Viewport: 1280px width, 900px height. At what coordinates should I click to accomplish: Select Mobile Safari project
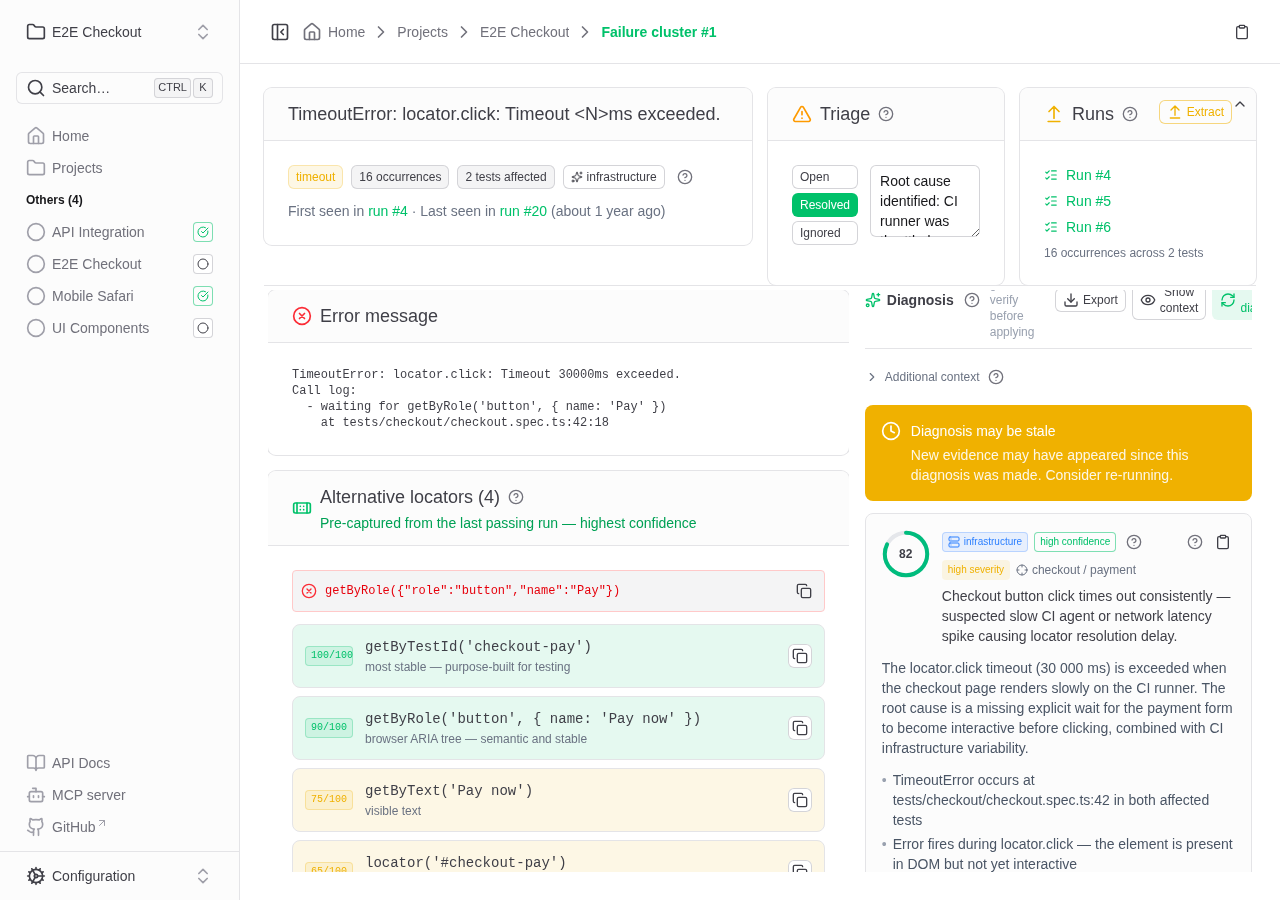92,296
